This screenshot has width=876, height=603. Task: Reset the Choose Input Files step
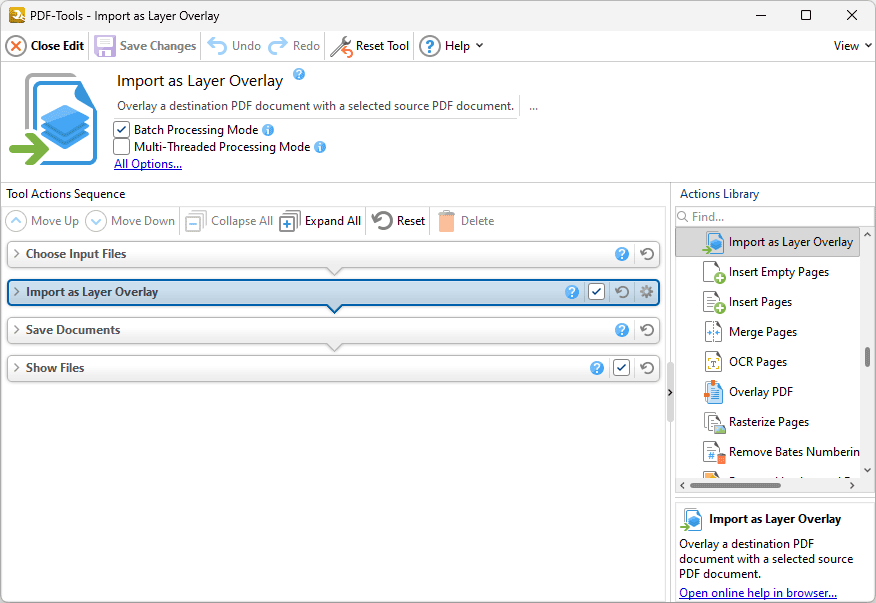coord(647,254)
